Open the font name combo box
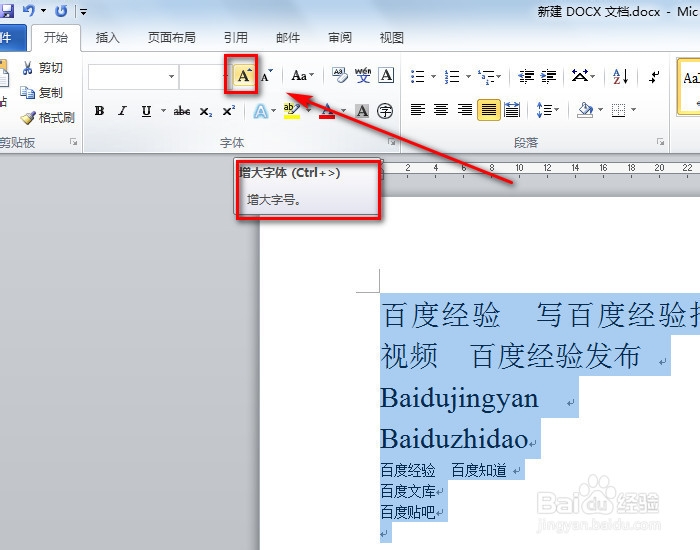This screenshot has height=550, width=700. 133,77
